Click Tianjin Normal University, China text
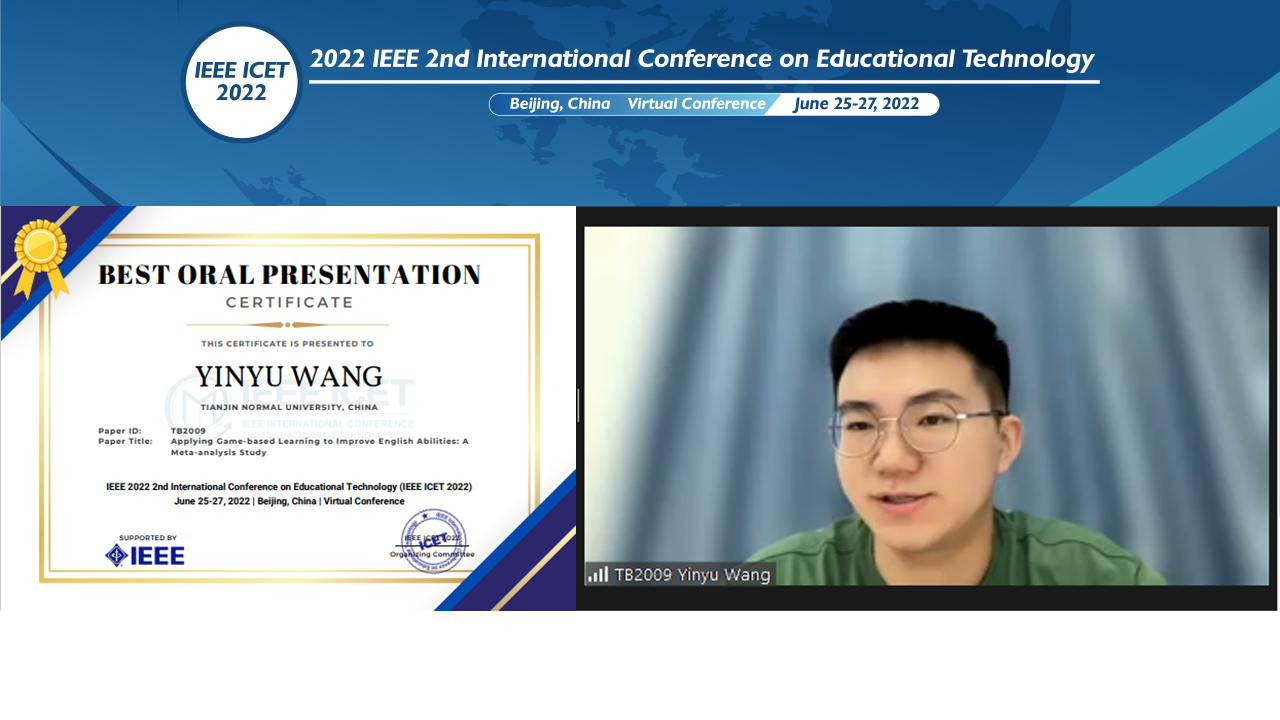 (289, 408)
